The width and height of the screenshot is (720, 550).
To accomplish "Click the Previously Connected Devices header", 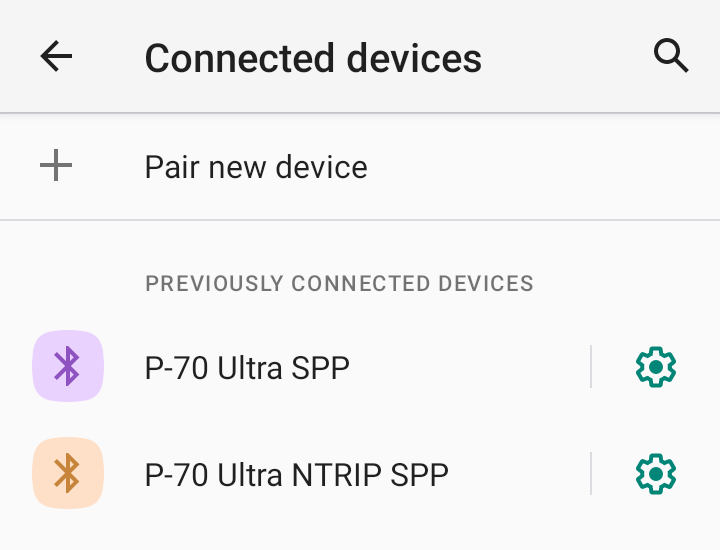I will tap(339, 283).
